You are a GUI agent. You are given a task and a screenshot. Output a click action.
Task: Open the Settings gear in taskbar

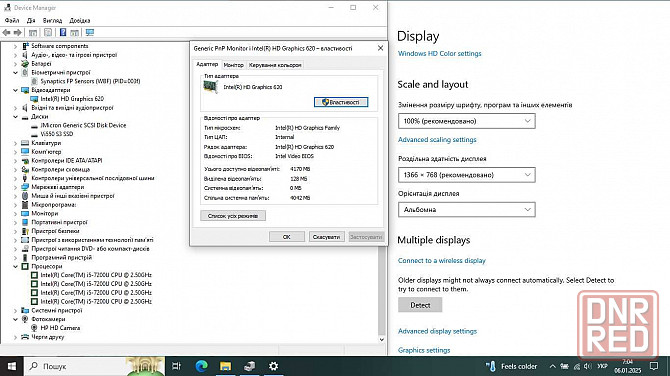(x=273, y=366)
